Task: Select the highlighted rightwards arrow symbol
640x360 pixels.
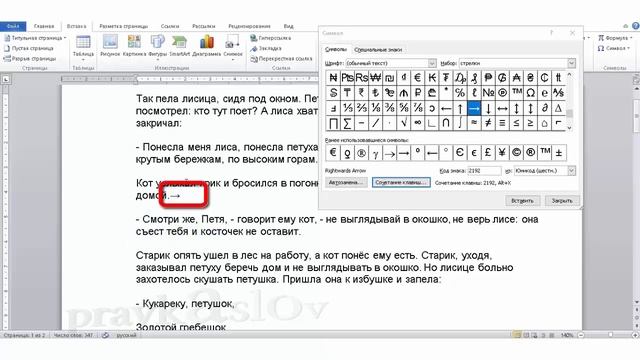Action: [474, 109]
